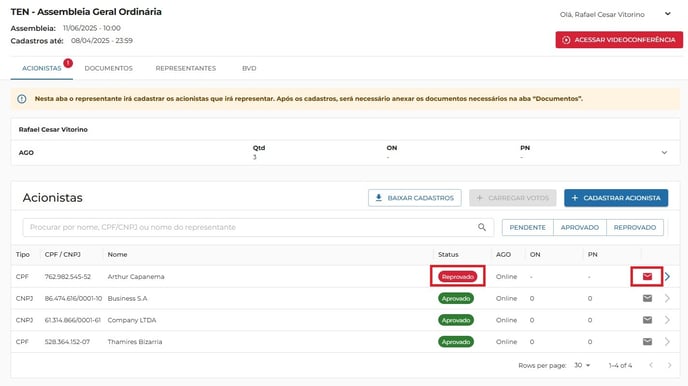Select the name Company LTDA
Screen dimensions: 688x386
point(132,320)
